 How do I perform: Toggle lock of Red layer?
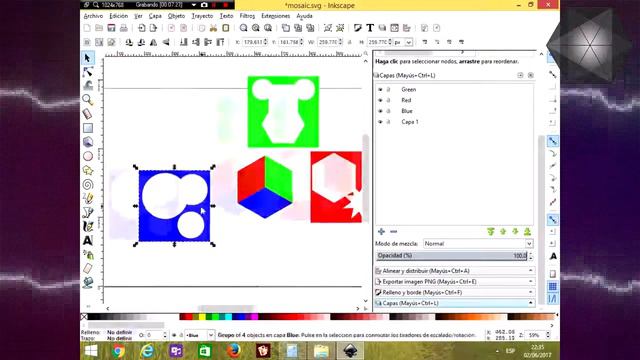[389, 100]
